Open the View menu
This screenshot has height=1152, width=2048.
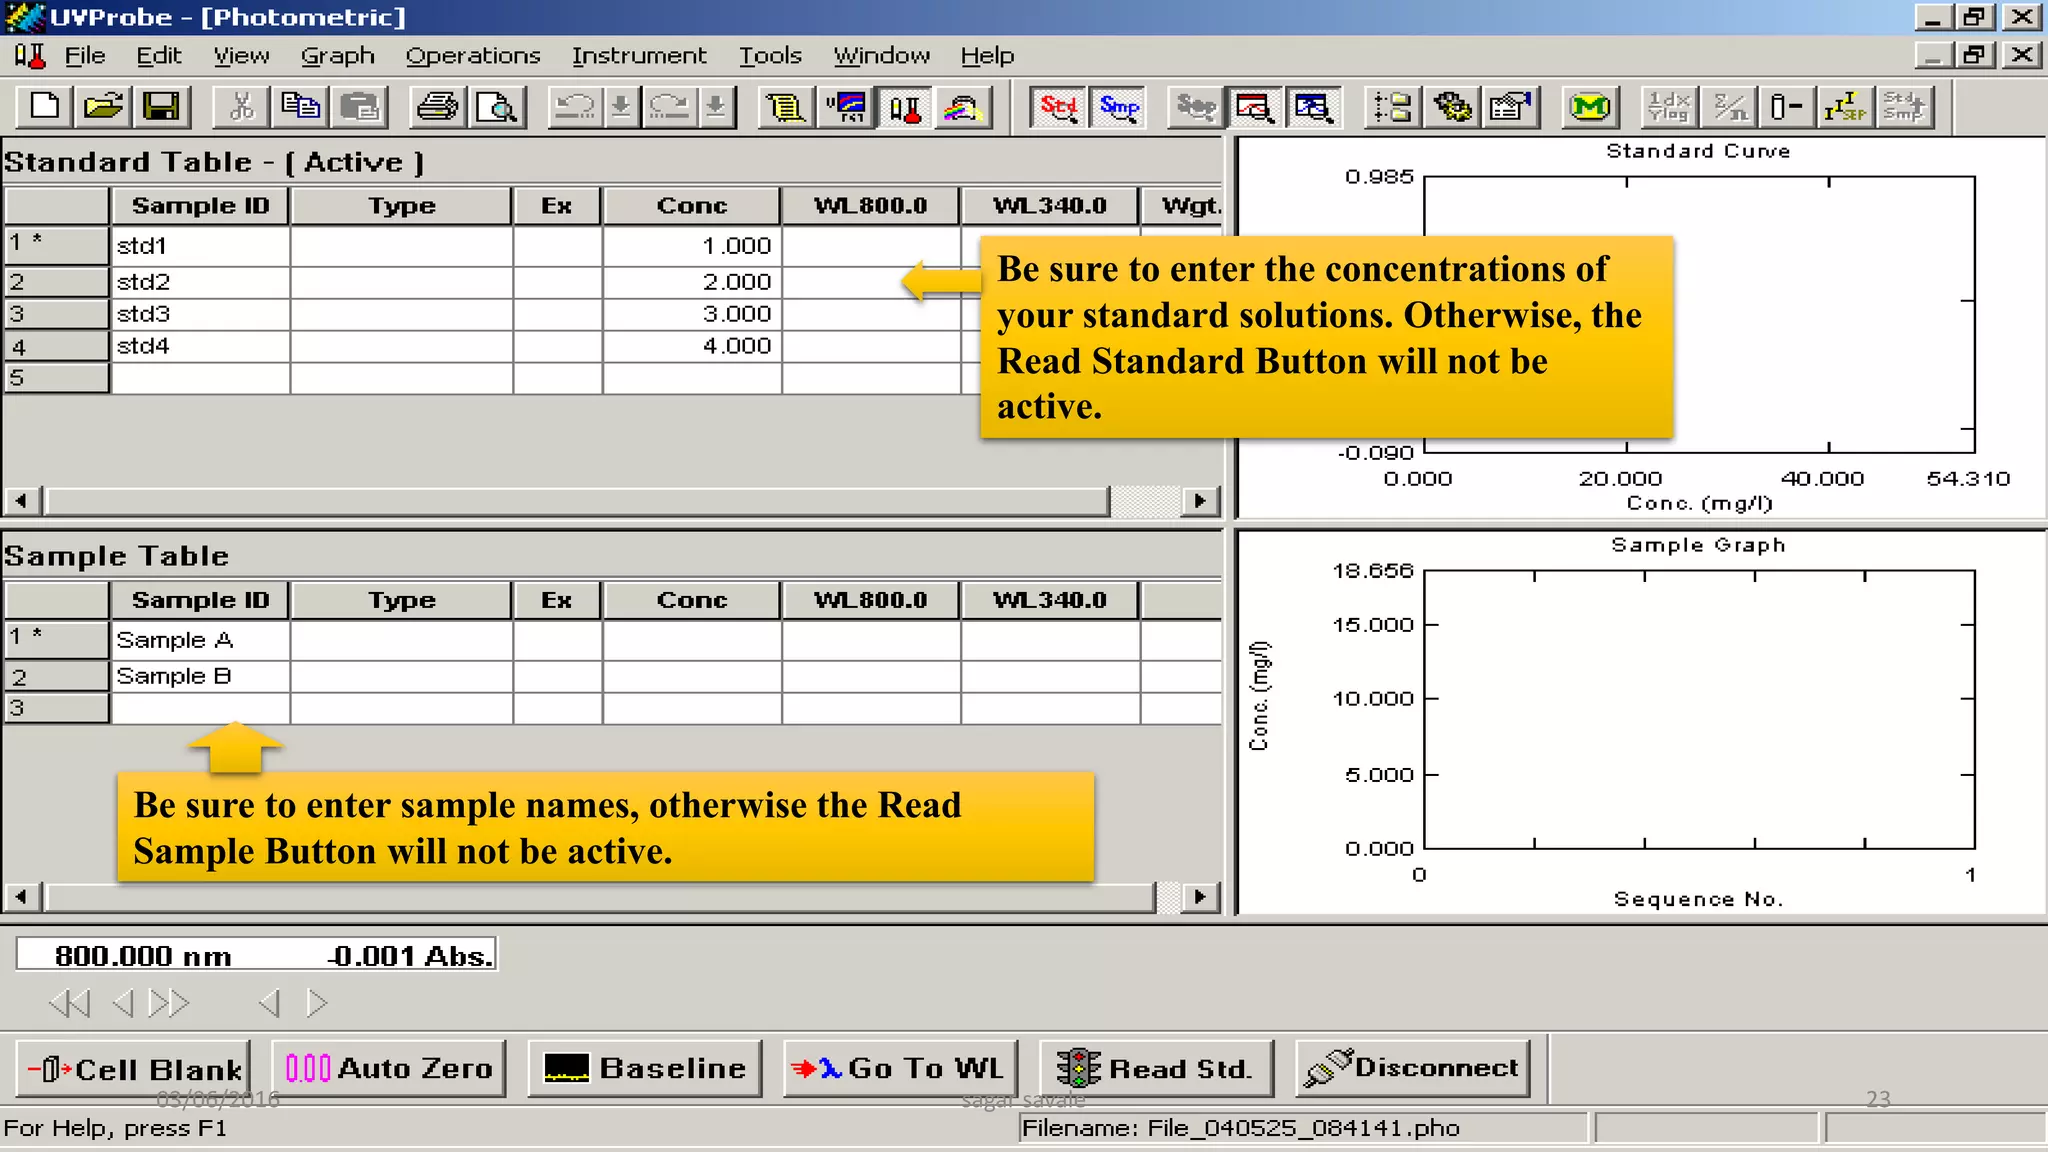point(241,56)
